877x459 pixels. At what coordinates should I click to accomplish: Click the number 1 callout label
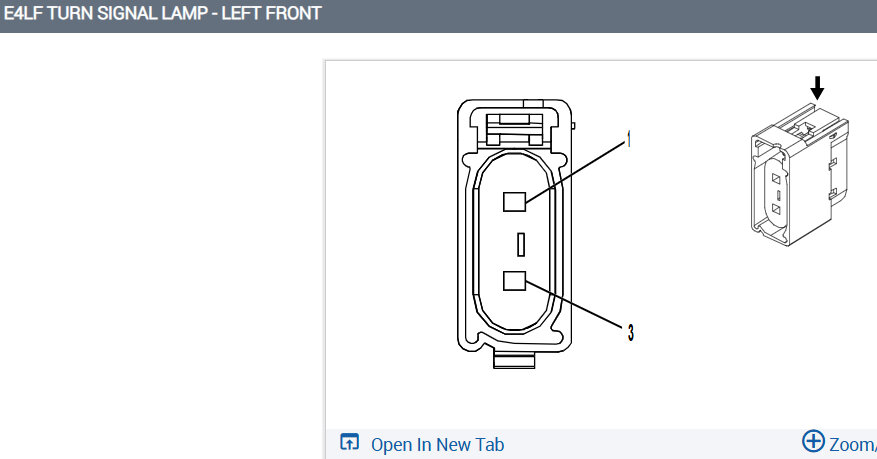629,139
